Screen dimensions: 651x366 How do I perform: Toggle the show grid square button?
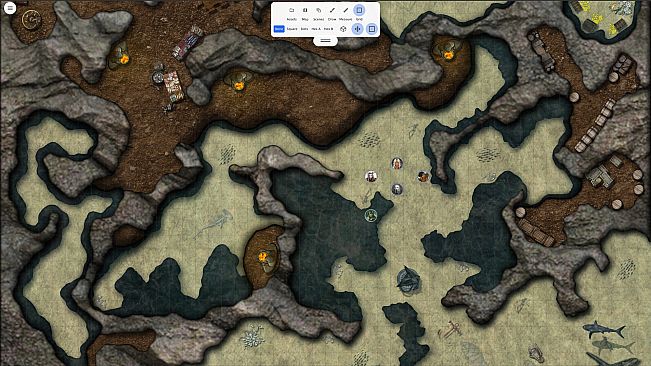(x=372, y=29)
